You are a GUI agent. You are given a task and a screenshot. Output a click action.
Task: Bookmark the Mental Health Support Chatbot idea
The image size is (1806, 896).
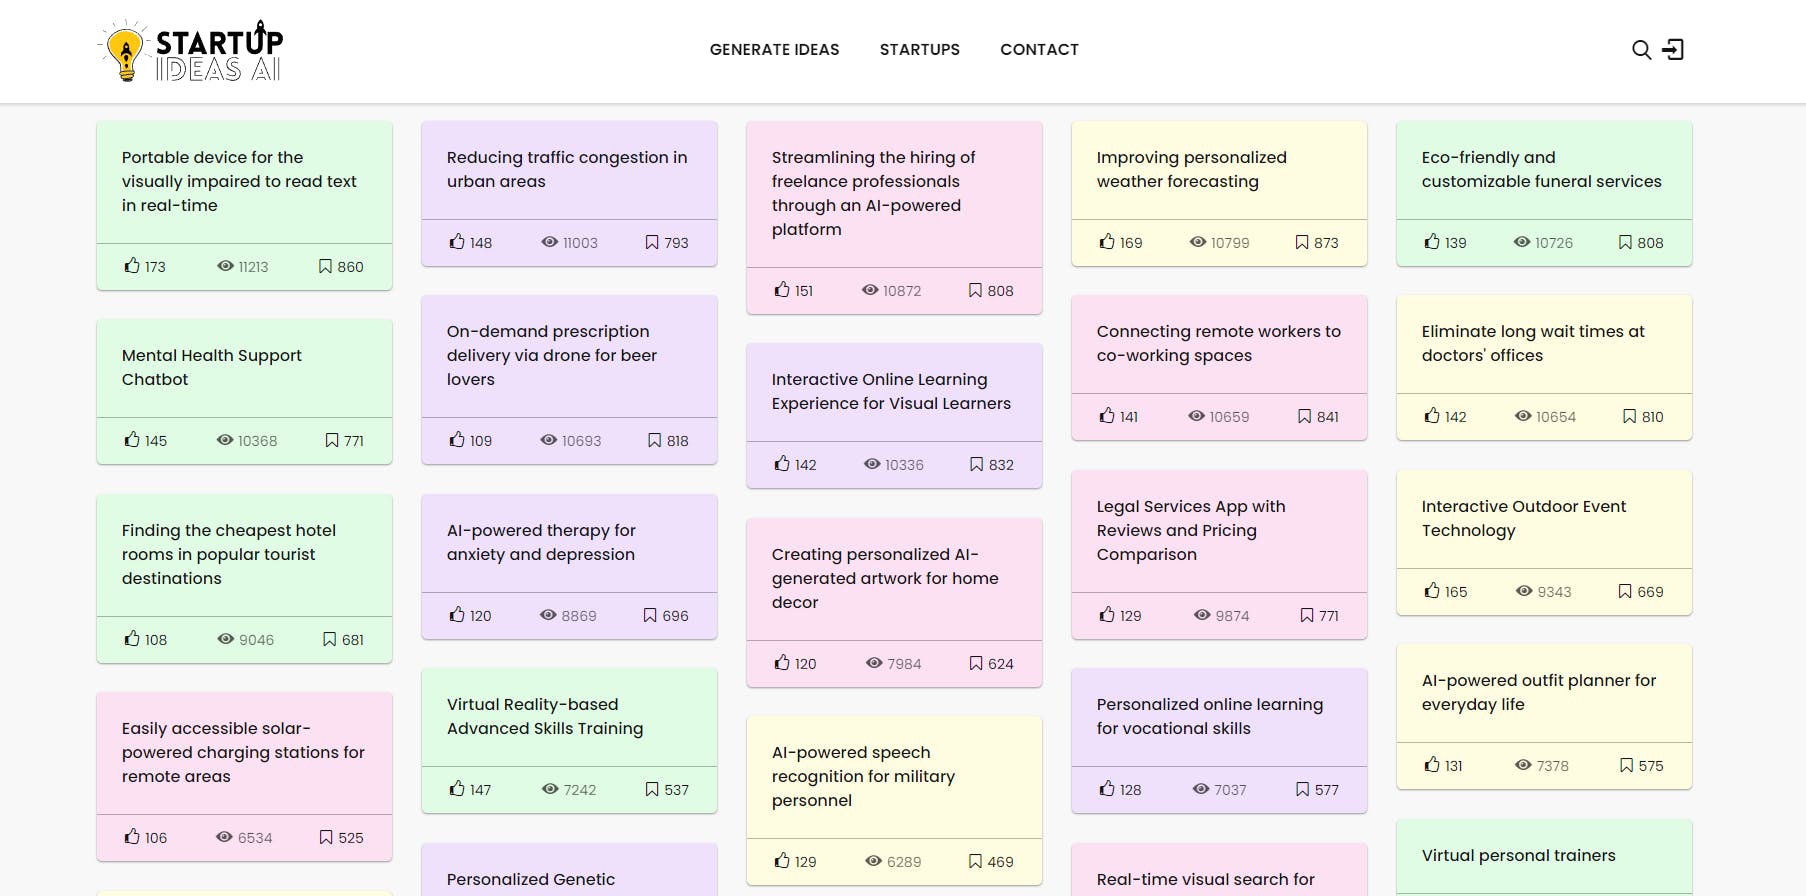332,440
